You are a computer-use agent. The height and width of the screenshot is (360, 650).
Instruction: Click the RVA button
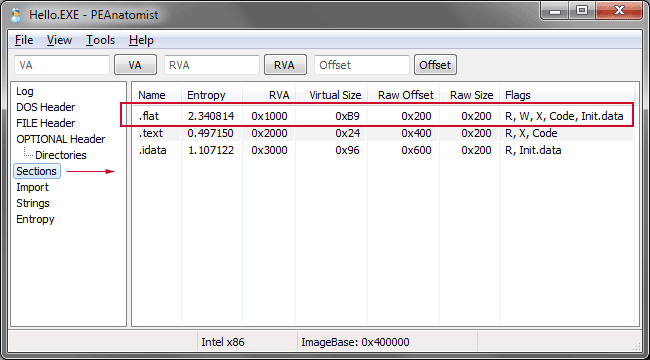click(285, 65)
